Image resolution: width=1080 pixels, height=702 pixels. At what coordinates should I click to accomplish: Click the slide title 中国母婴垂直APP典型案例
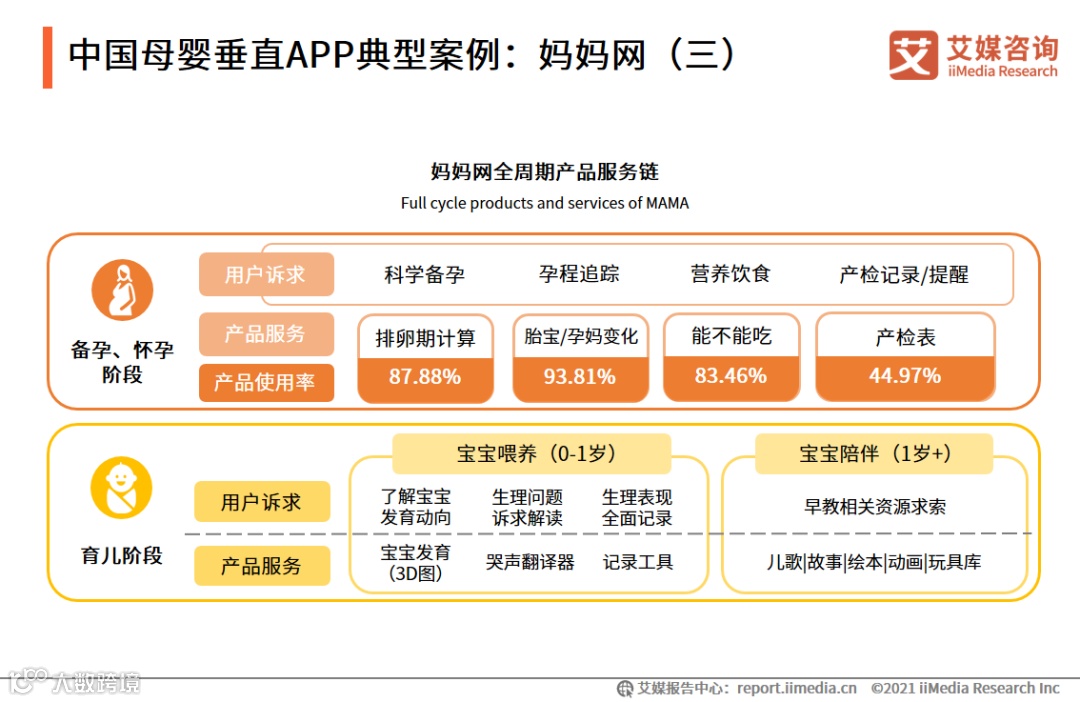[404, 55]
